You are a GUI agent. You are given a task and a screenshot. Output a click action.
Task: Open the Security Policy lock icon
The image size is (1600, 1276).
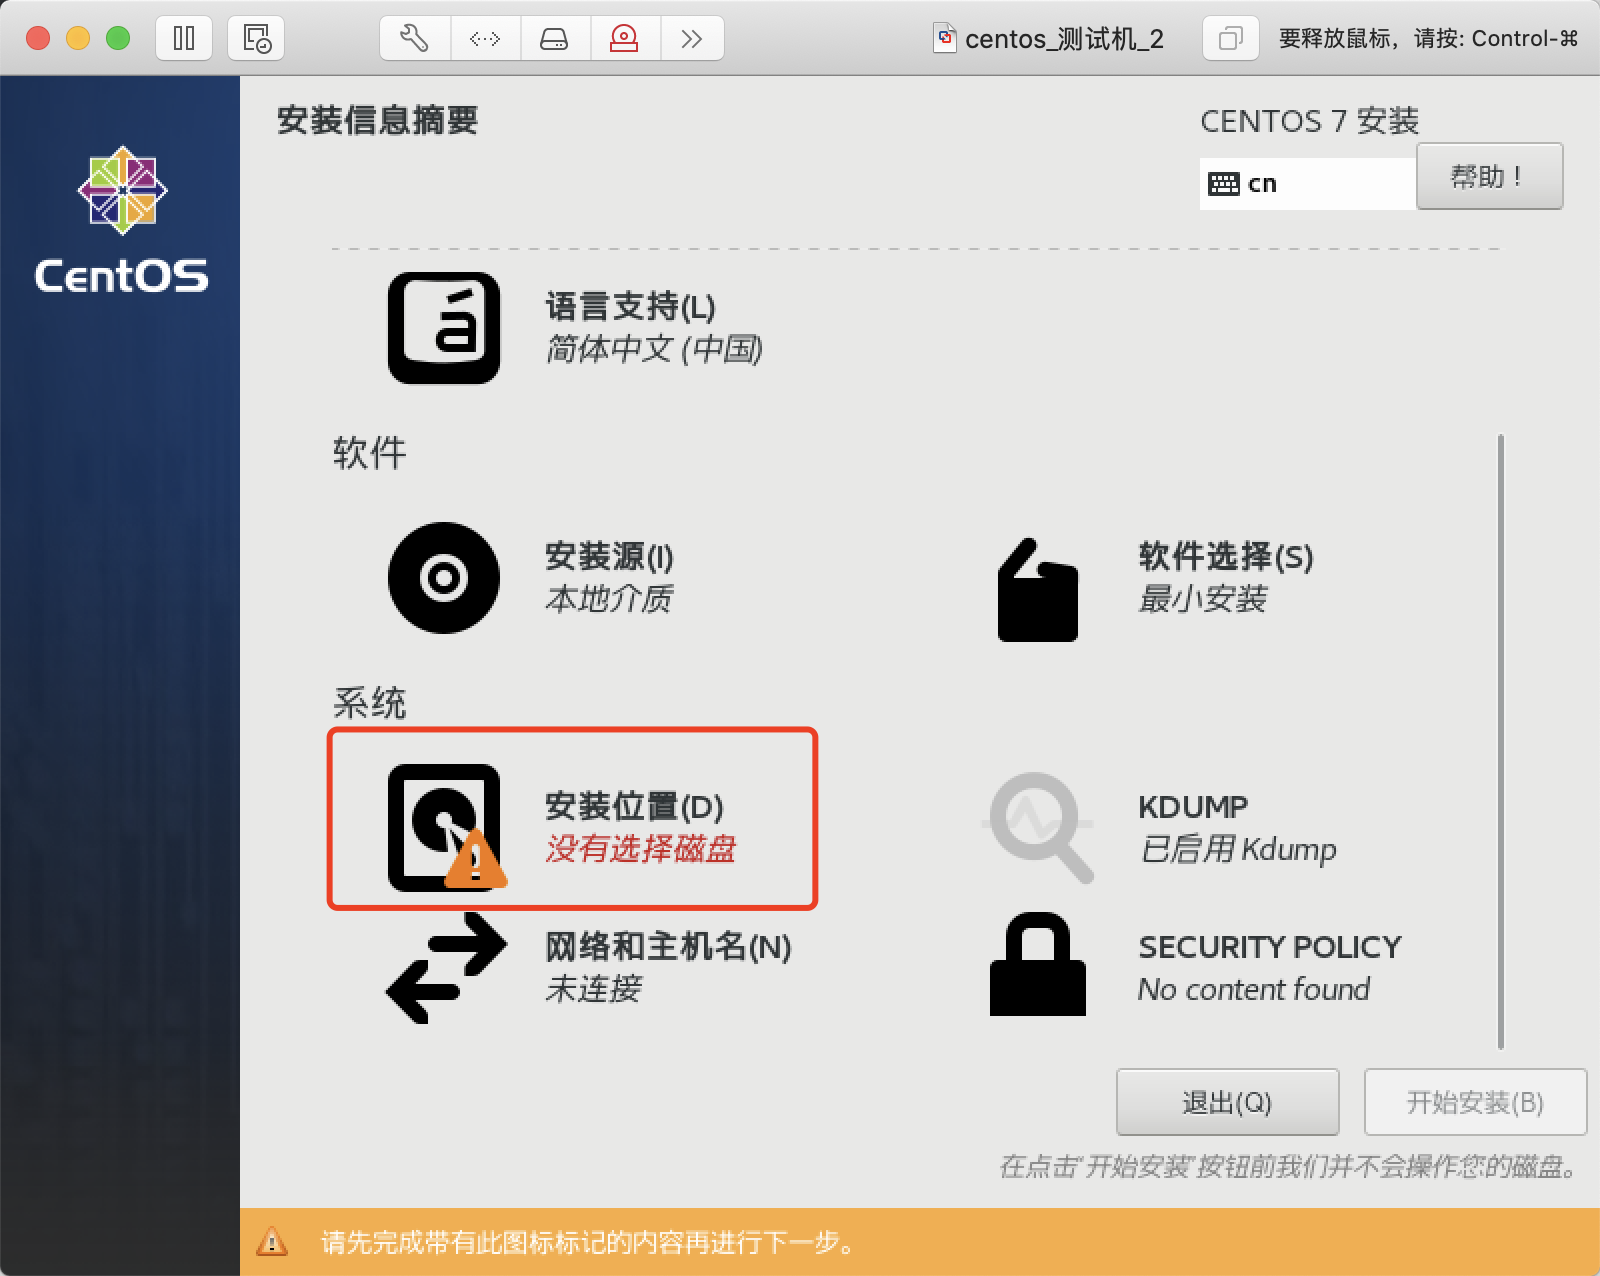pyautogui.click(x=1038, y=964)
